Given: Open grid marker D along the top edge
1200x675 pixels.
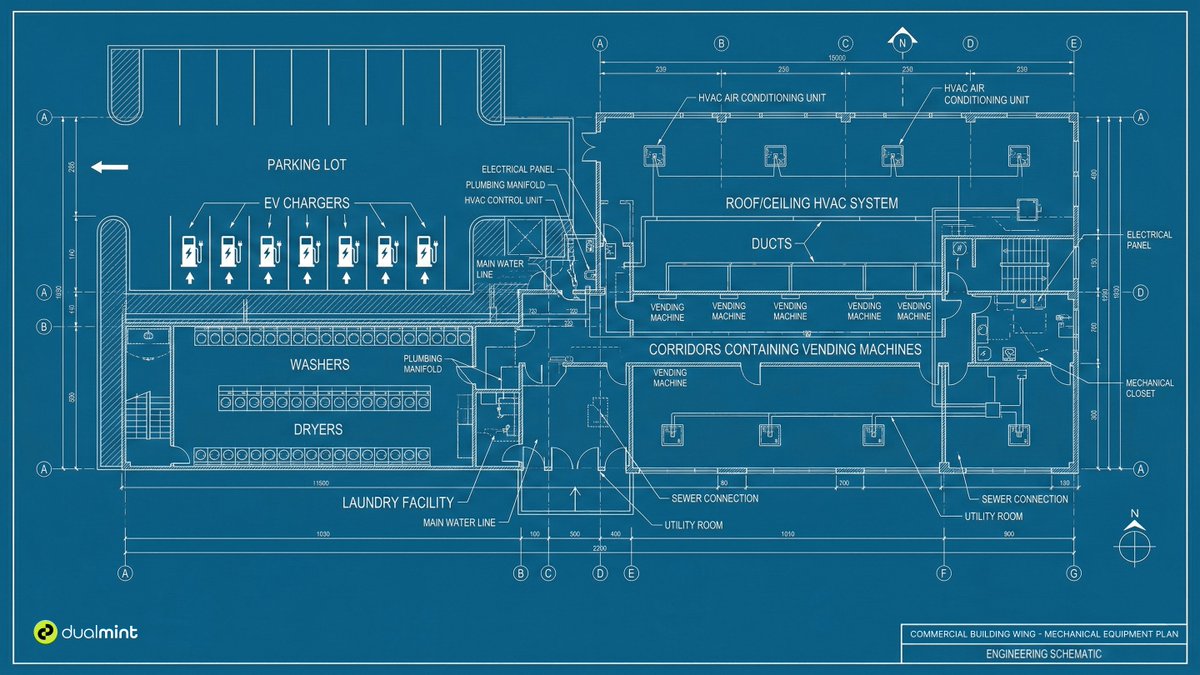Looking at the screenshot, I should (x=968, y=42).
